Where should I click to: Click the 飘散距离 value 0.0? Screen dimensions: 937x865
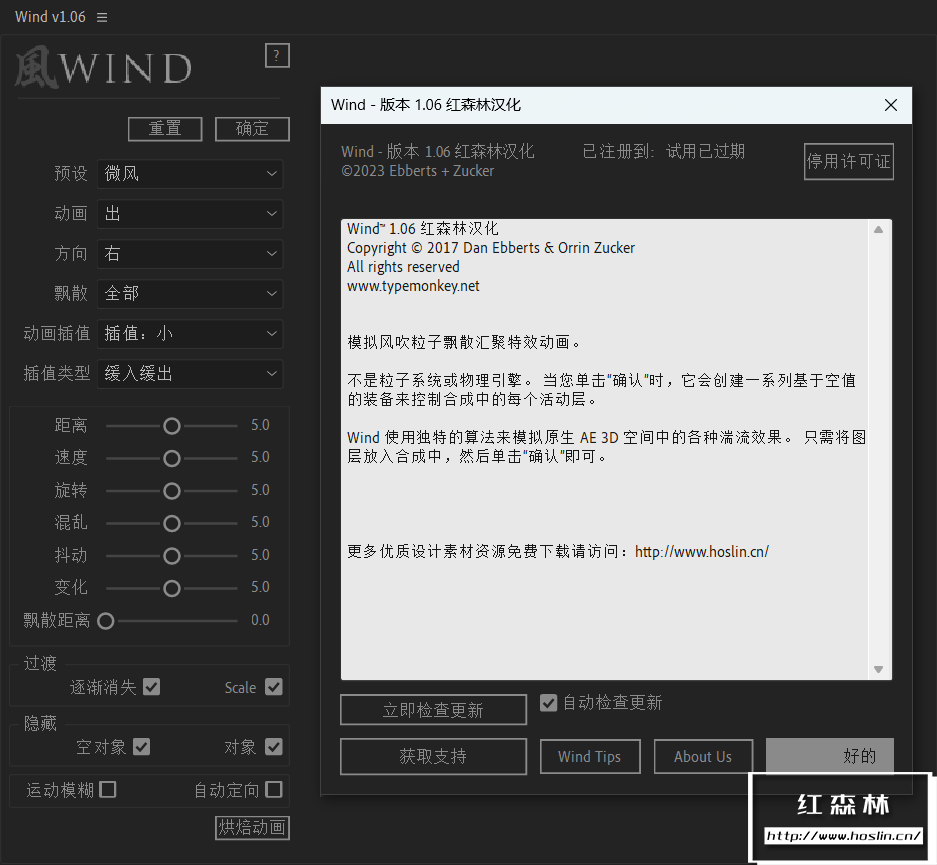[x=260, y=620]
